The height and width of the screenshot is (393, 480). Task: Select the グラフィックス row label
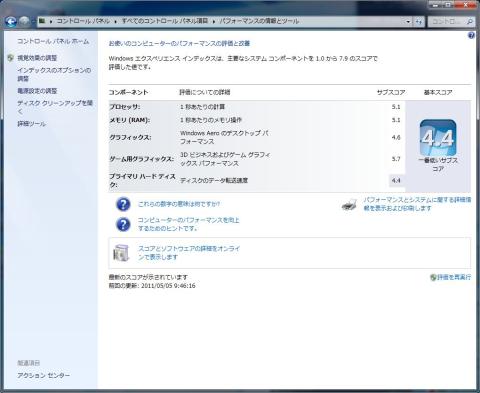pos(130,137)
